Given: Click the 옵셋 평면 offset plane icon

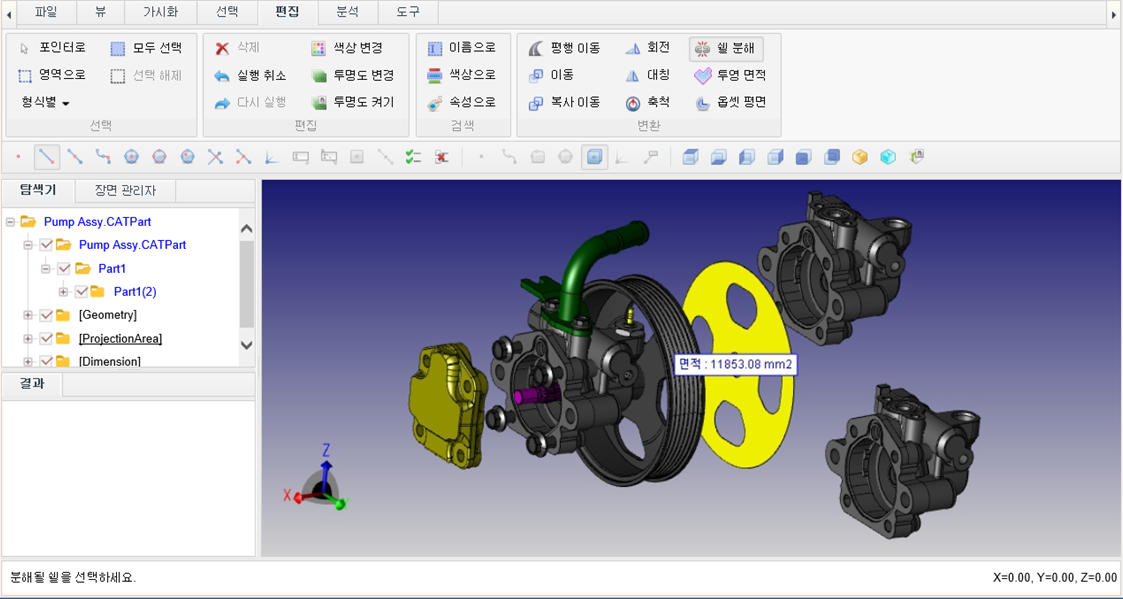Looking at the screenshot, I should click(702, 103).
